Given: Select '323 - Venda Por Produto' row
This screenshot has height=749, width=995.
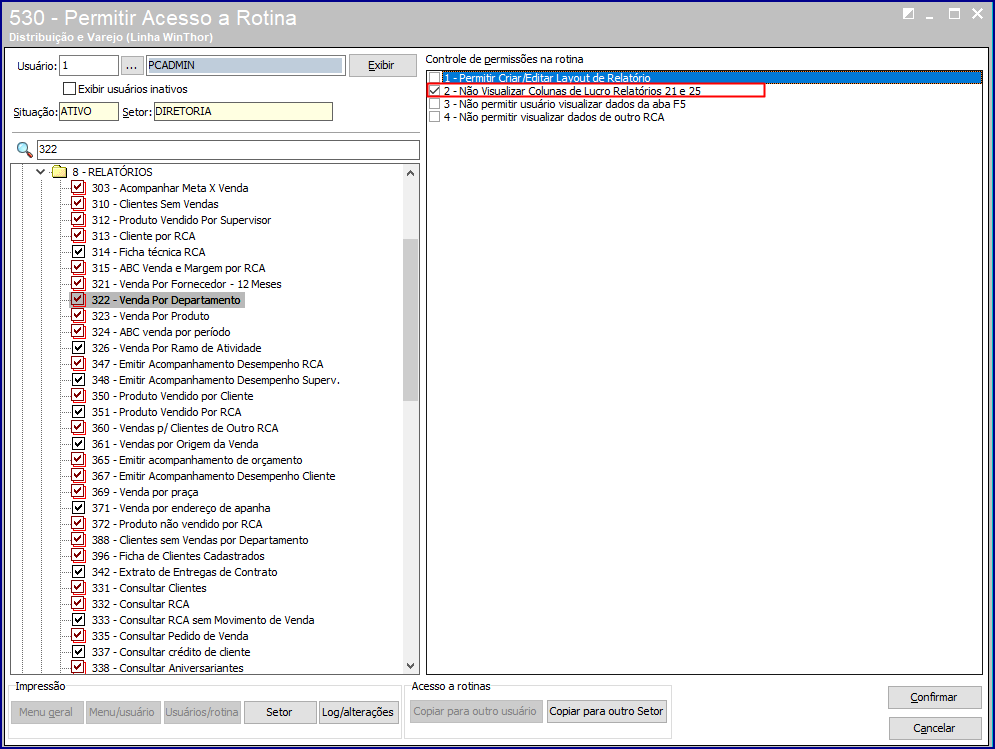Looking at the screenshot, I should coord(150,316).
